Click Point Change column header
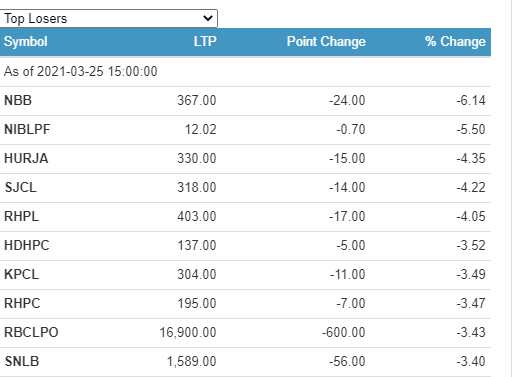This screenshot has height=377, width=515. [x=326, y=42]
